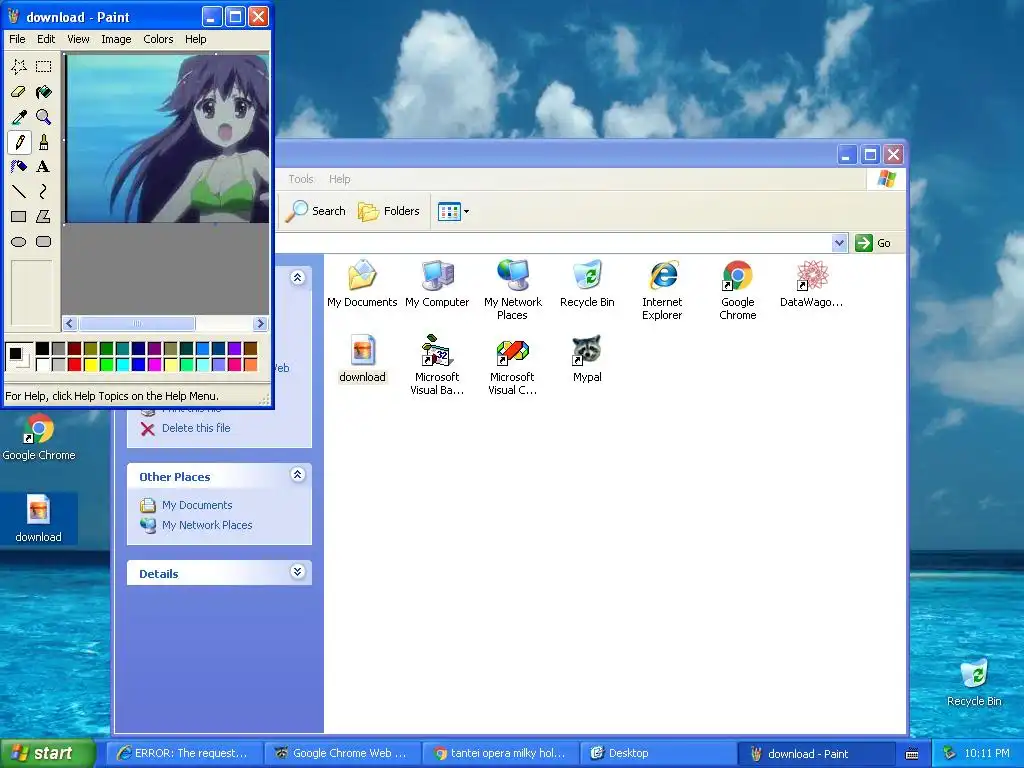Collapse the Other Places section
Image resolution: width=1024 pixels, height=768 pixels.
click(x=297, y=475)
